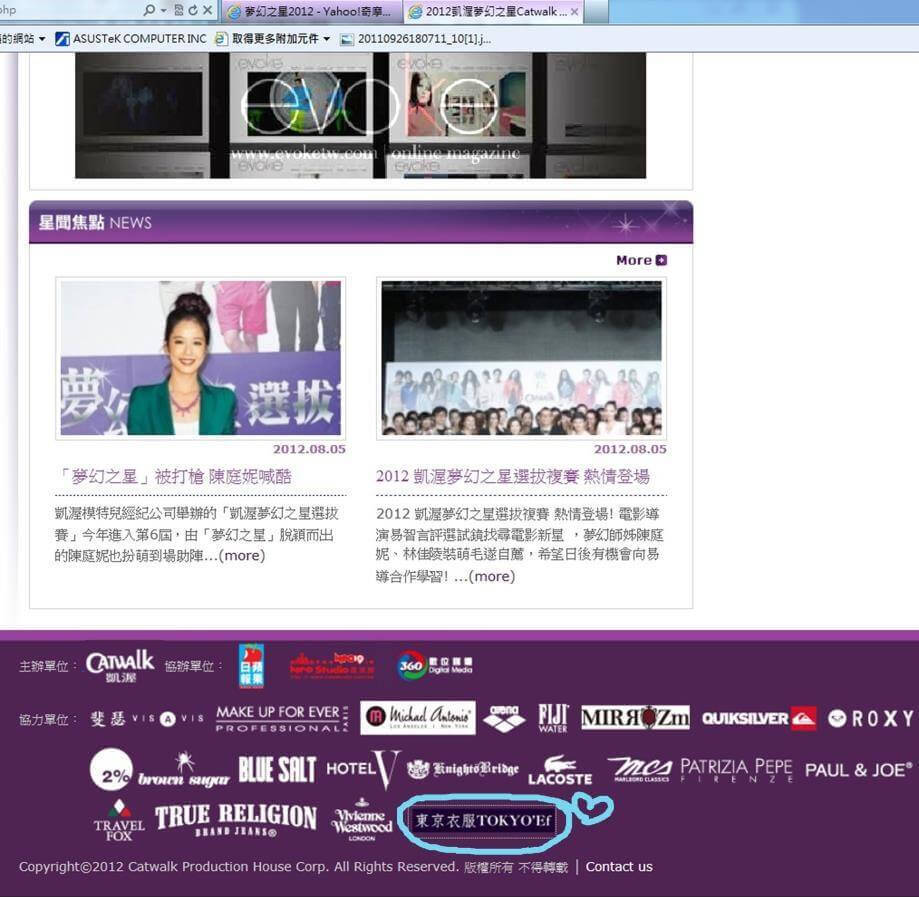Image resolution: width=919 pixels, height=897 pixels.
Task: Open the 選拔複賽 group photo thumbnail
Action: [521, 358]
